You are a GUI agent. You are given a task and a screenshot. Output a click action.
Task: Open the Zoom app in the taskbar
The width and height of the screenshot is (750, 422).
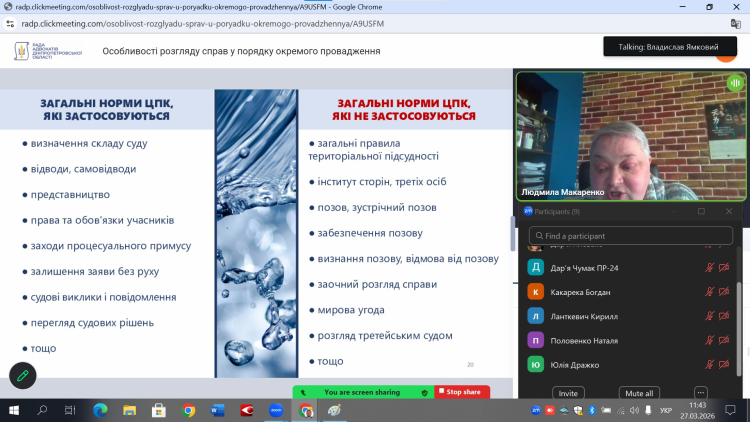(x=276, y=410)
